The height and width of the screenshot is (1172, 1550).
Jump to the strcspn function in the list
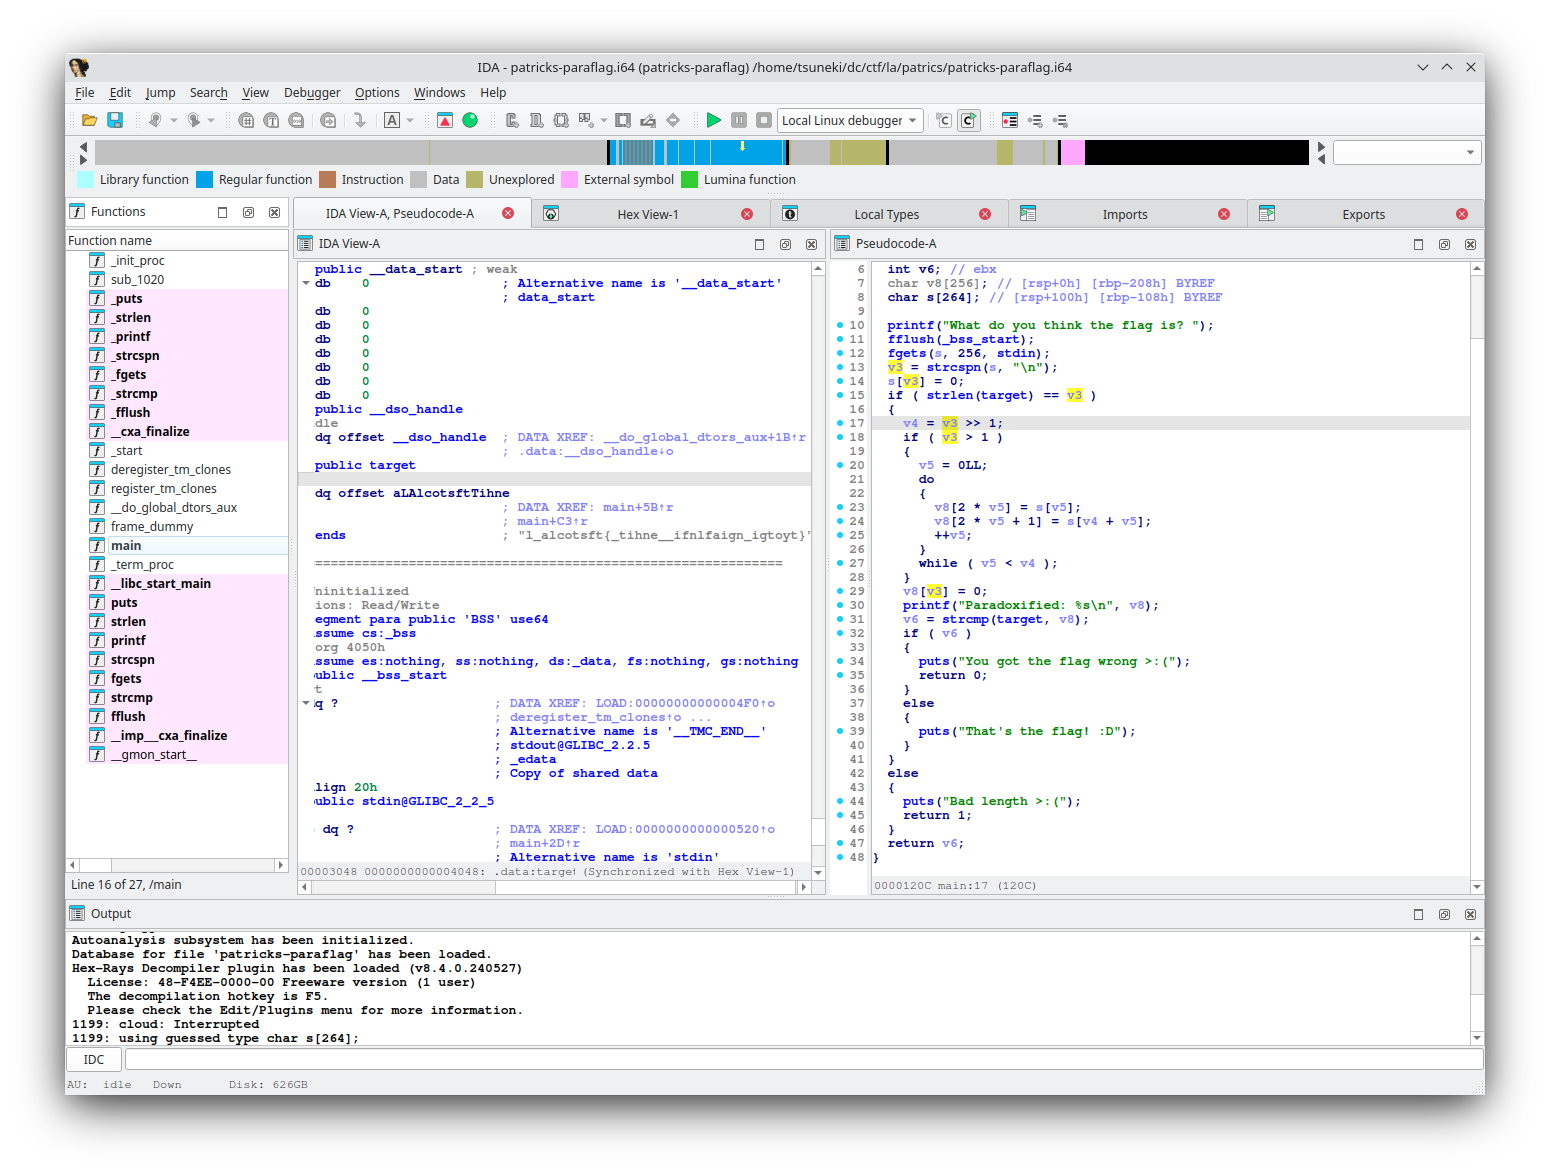(x=131, y=659)
